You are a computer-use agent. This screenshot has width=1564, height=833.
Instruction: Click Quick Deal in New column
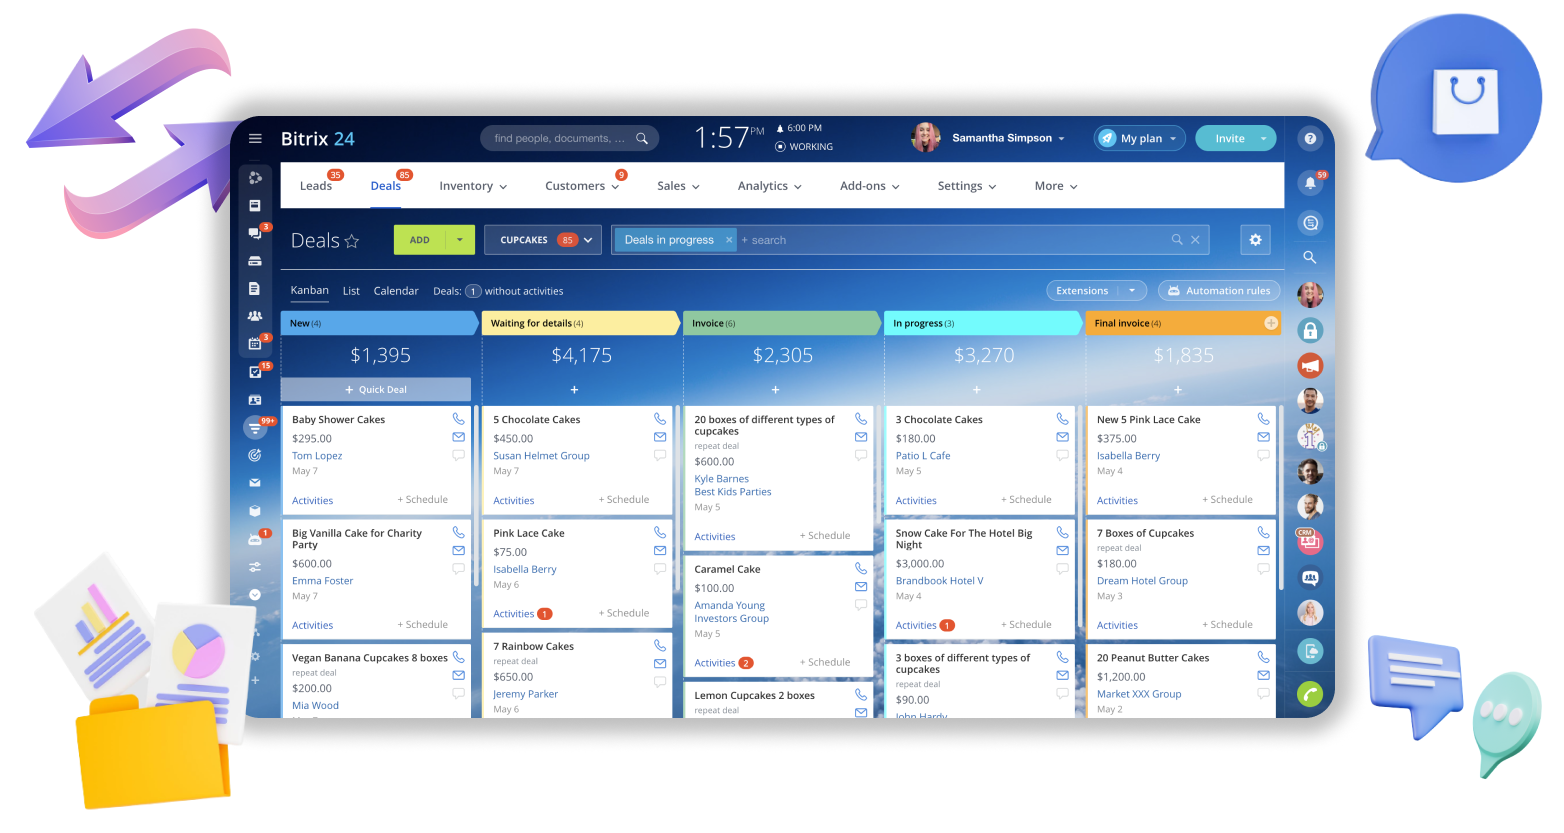(x=376, y=389)
